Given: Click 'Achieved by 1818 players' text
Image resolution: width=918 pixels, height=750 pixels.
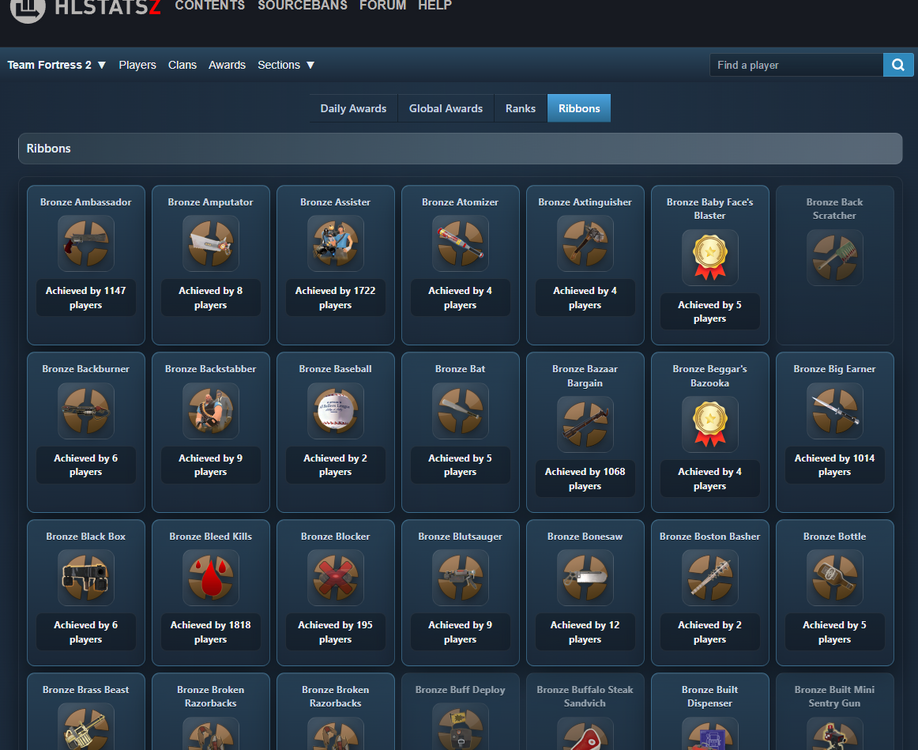Looking at the screenshot, I should click(x=211, y=632).
